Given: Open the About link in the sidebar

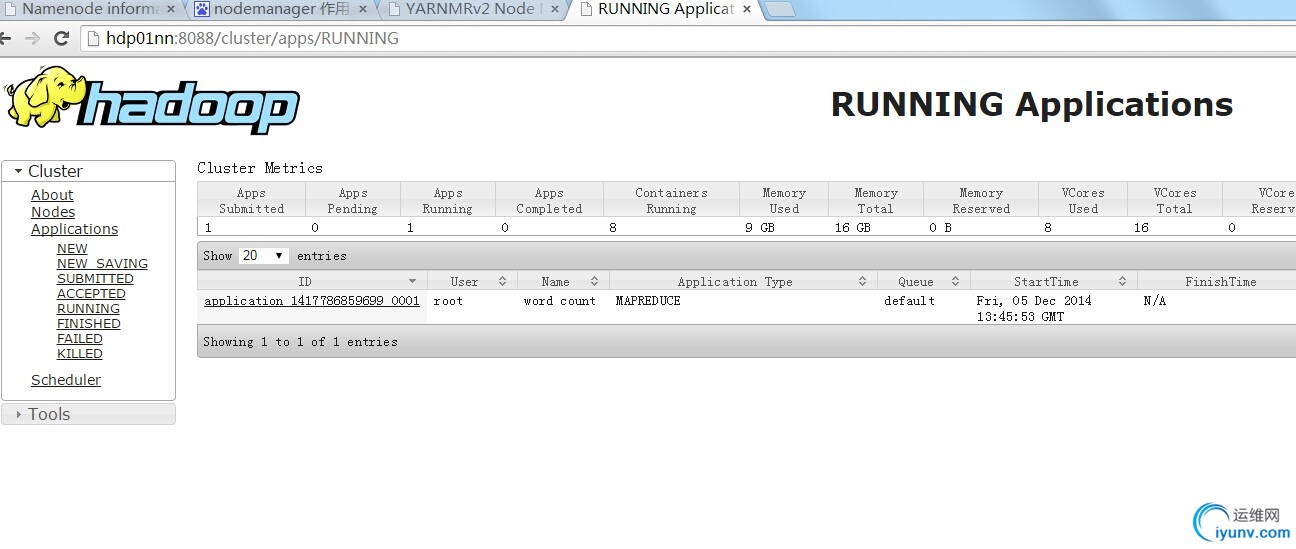Looking at the screenshot, I should [52, 195].
